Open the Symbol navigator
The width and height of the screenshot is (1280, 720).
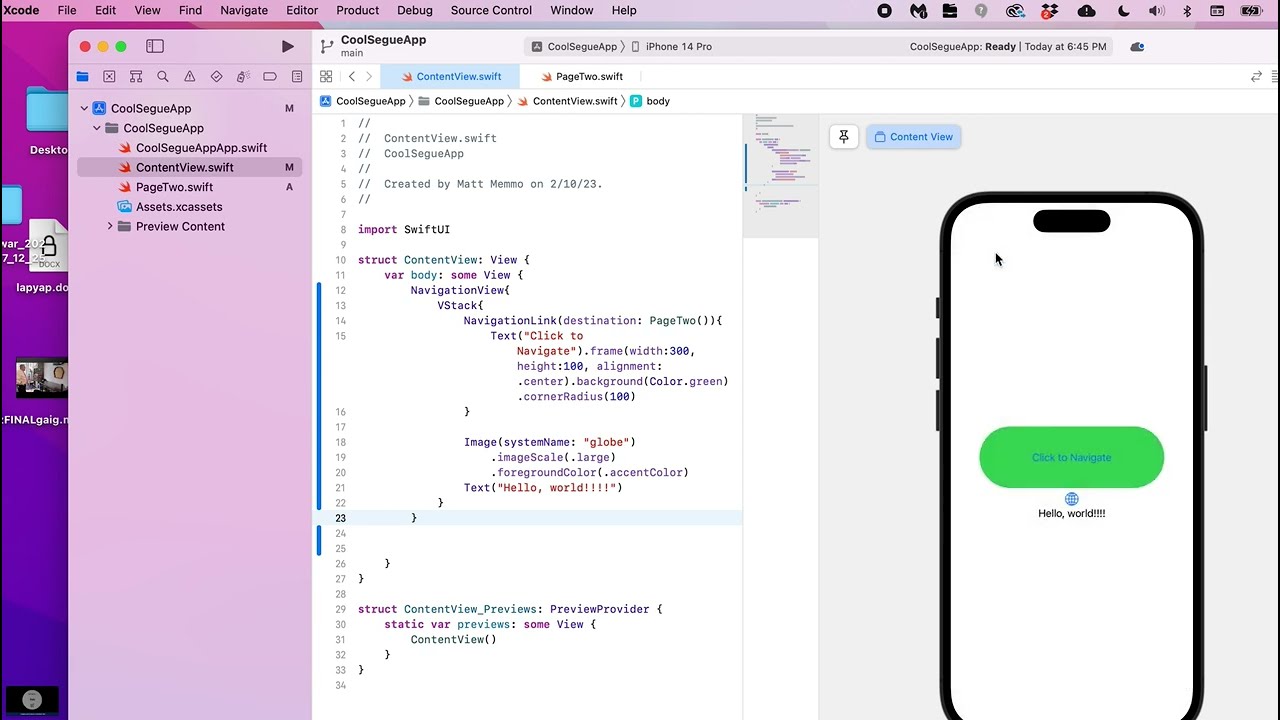tap(136, 76)
